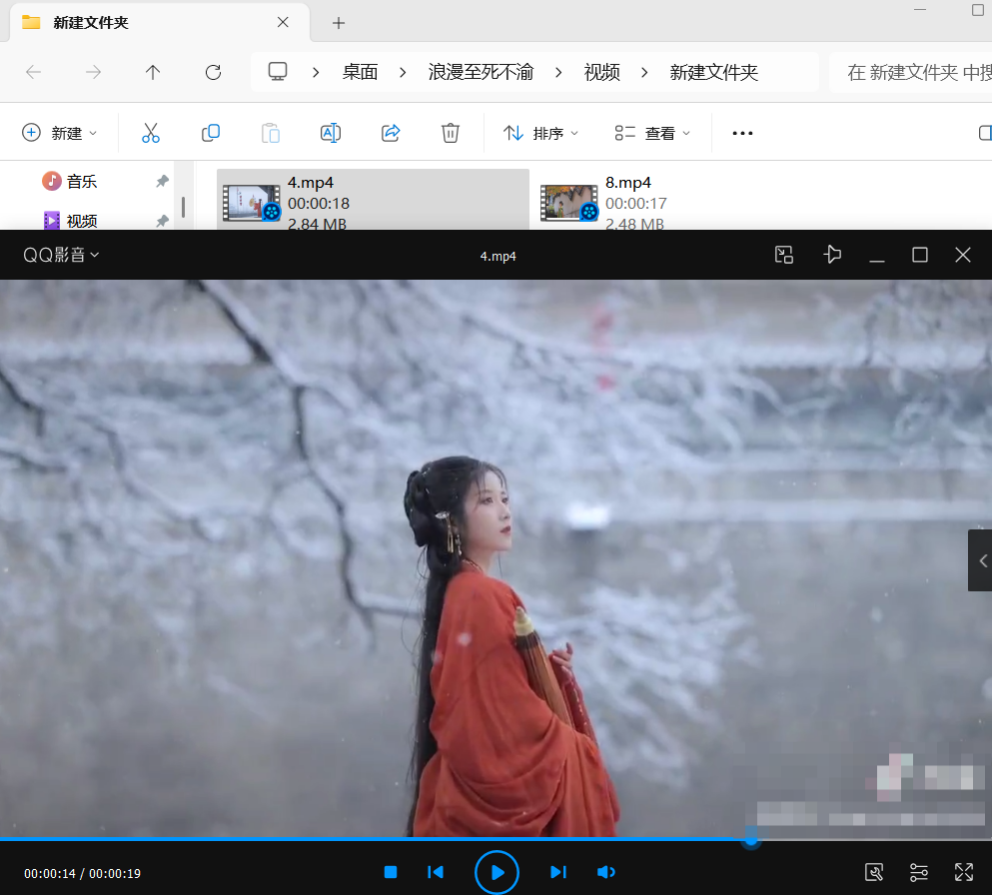Viewport: 992px width, 896px height.
Task: Skip to the next video
Action: [558, 873]
